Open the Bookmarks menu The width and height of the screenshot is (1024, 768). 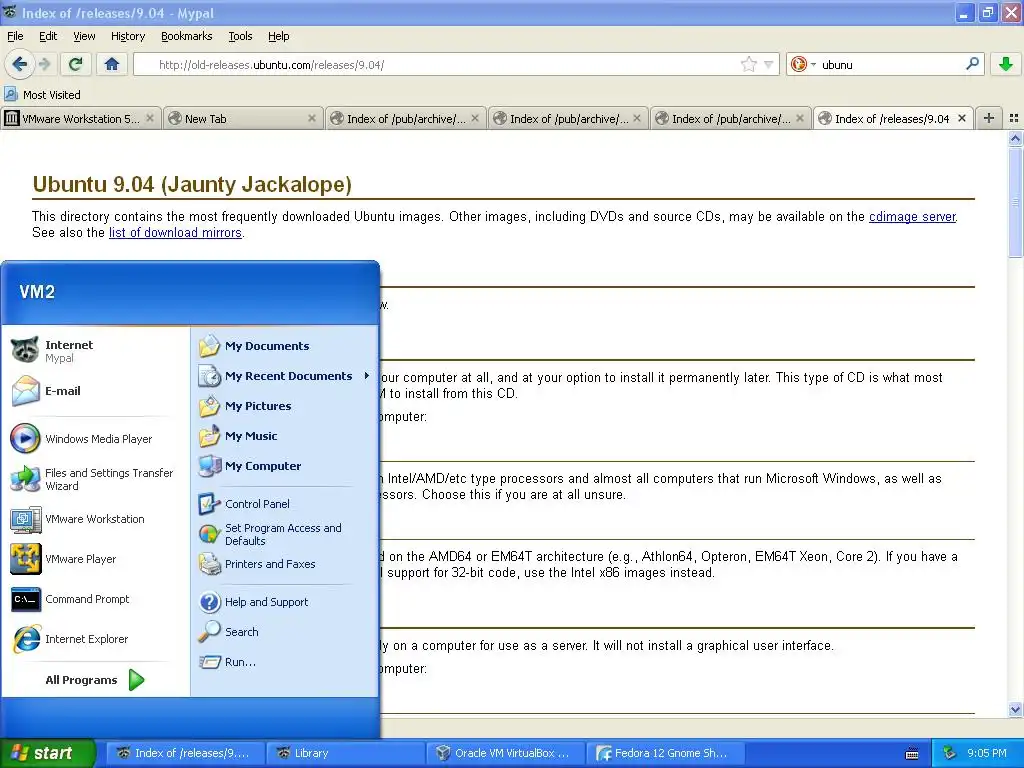pos(186,36)
